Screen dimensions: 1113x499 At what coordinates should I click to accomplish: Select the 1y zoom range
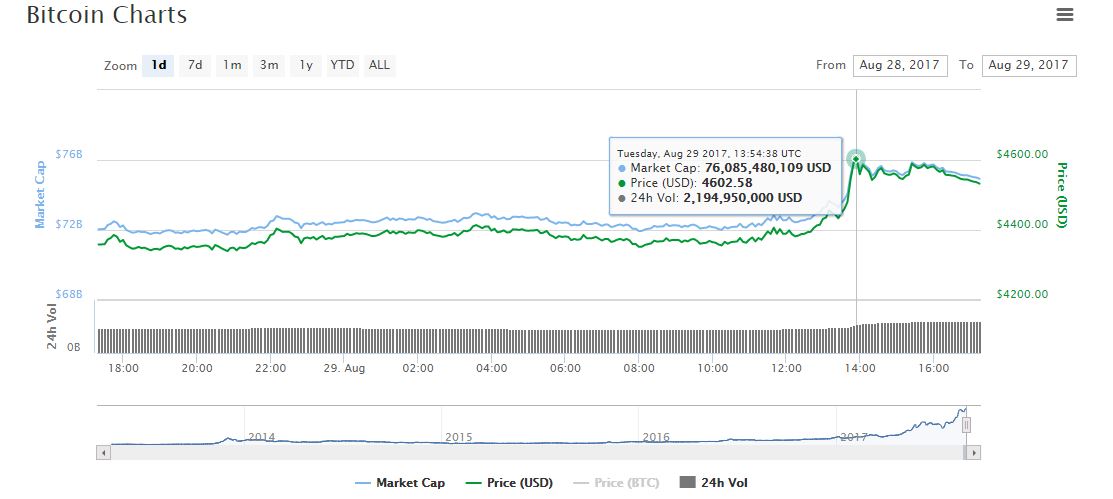tap(306, 65)
